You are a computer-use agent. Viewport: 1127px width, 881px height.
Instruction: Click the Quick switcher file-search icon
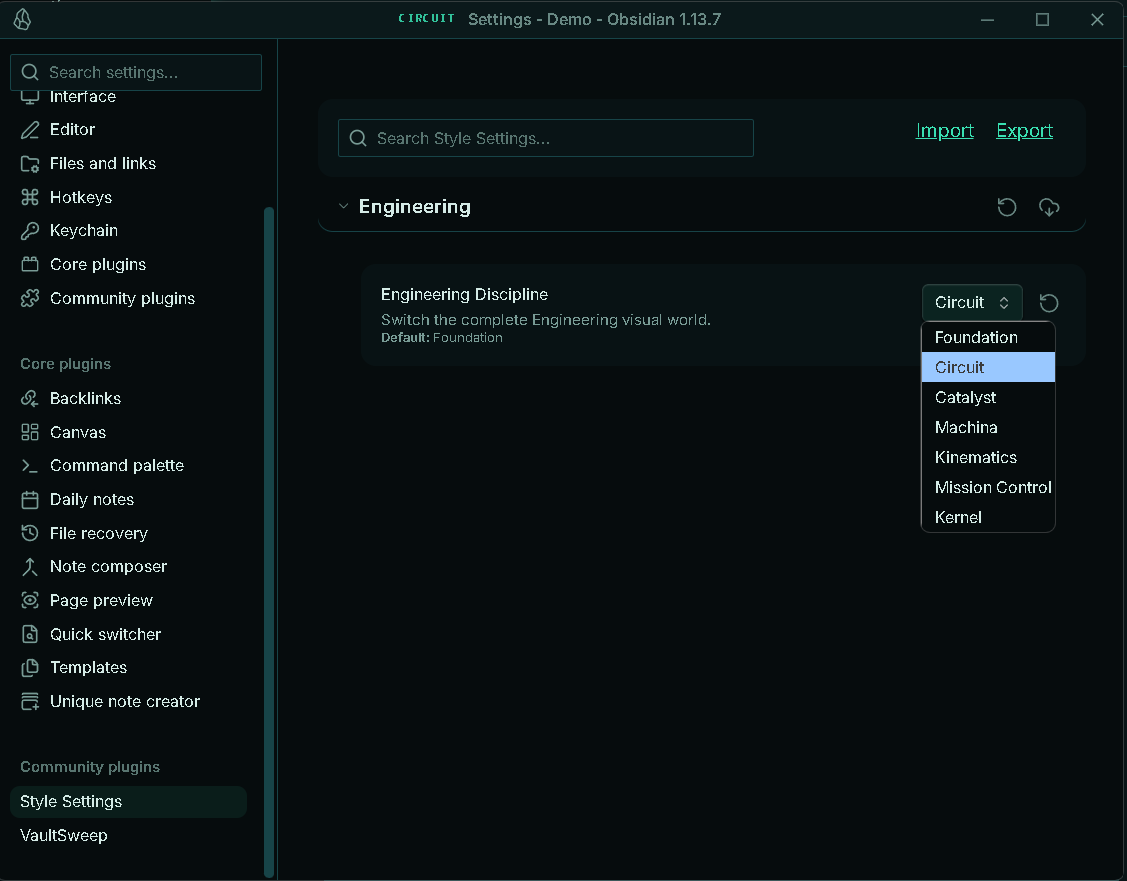(29, 634)
